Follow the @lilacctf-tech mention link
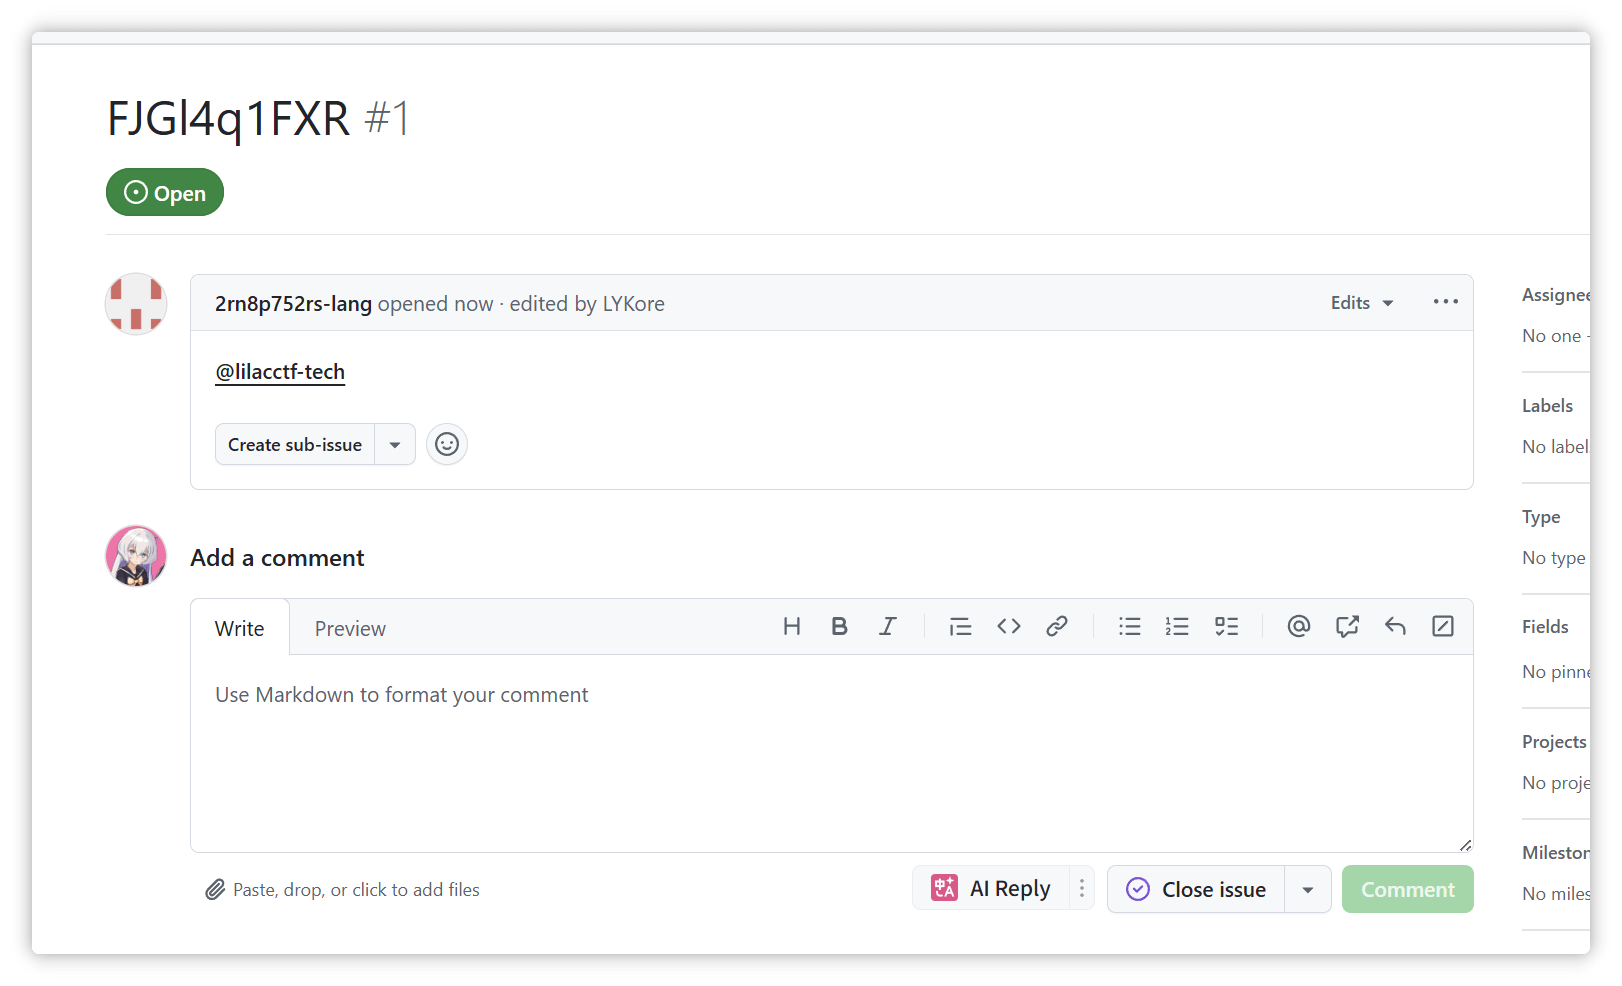This screenshot has height=986, width=1622. coord(280,372)
